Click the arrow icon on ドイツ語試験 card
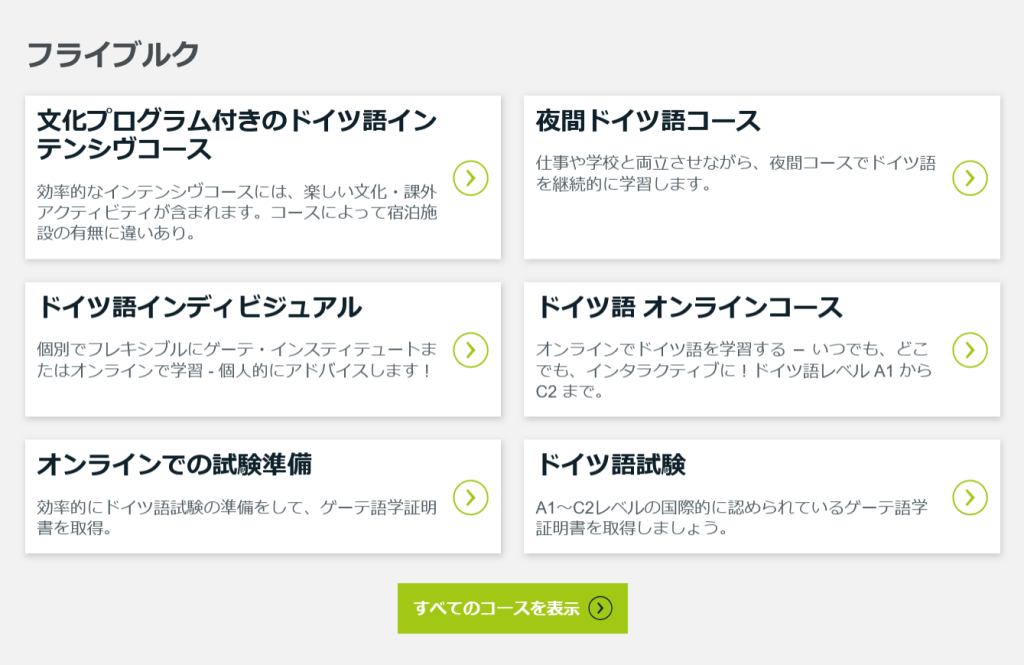The height and width of the screenshot is (665, 1024). tap(969, 497)
